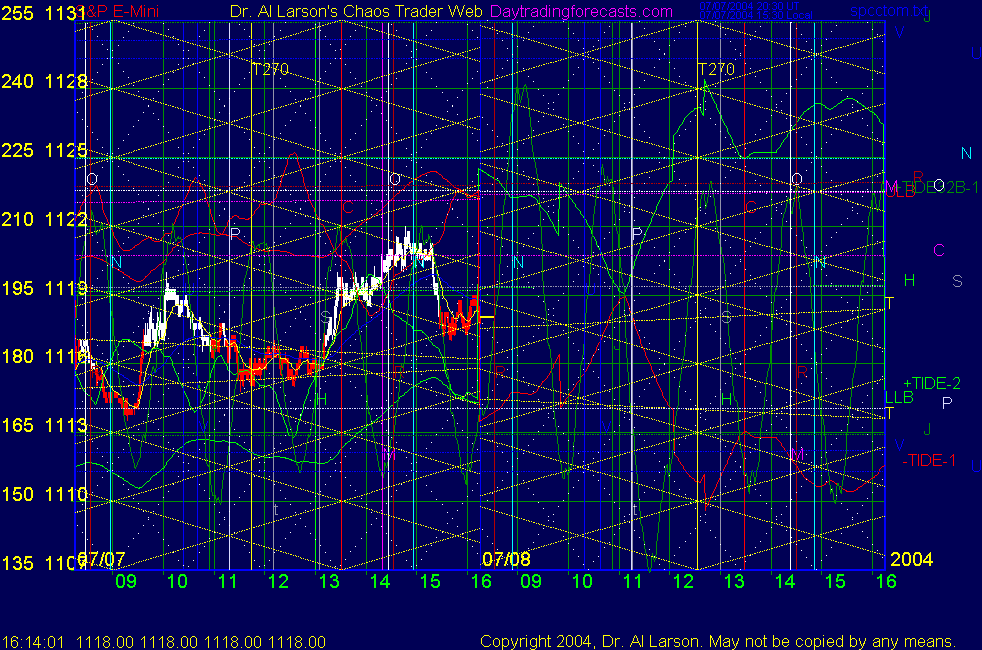Click the 210 1122 price axis label
The image size is (982, 650).
[44, 219]
